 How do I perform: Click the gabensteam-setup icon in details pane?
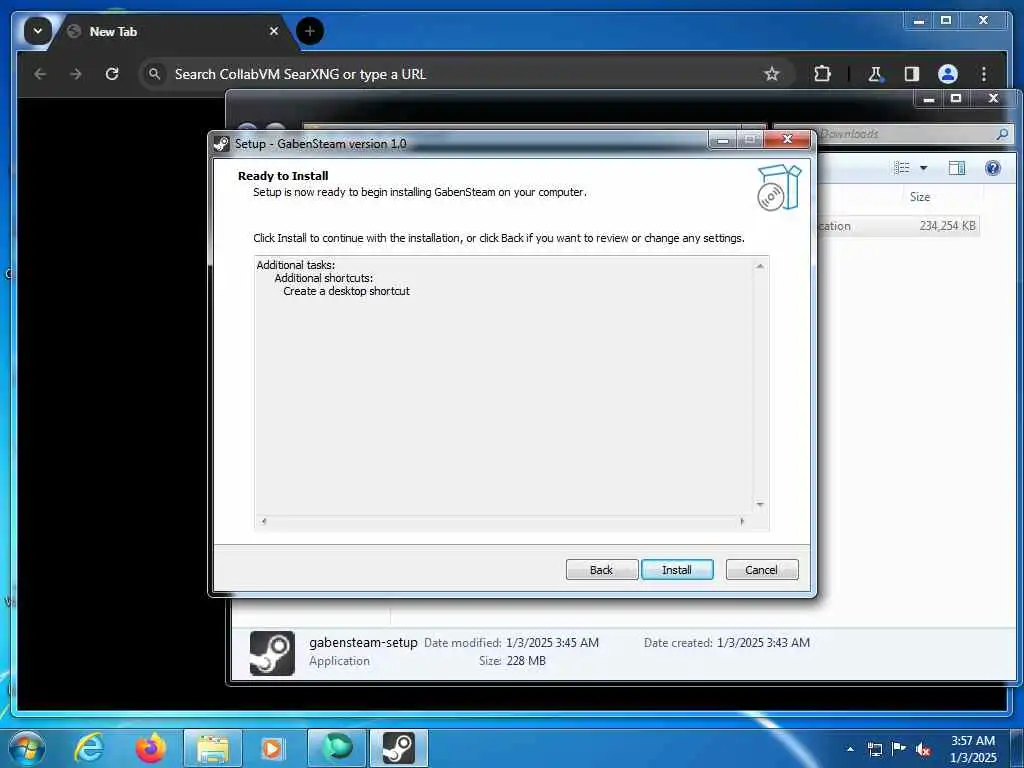[x=272, y=652]
